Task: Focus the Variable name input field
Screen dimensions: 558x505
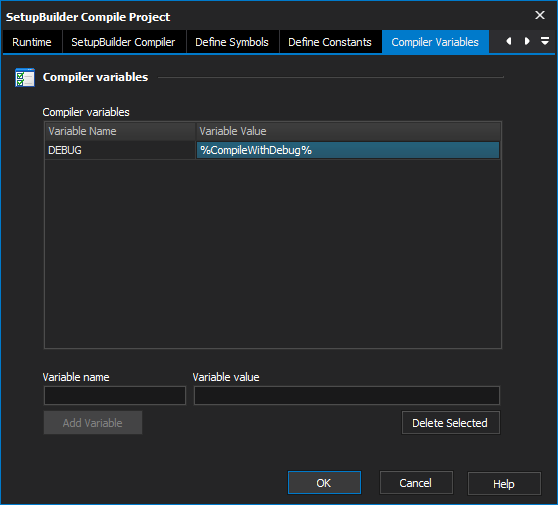Action: click(x=115, y=395)
